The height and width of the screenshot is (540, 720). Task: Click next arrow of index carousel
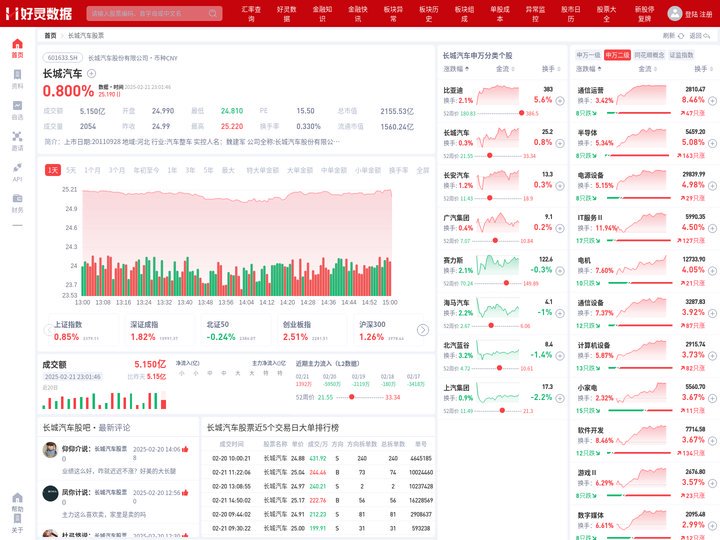point(423,330)
